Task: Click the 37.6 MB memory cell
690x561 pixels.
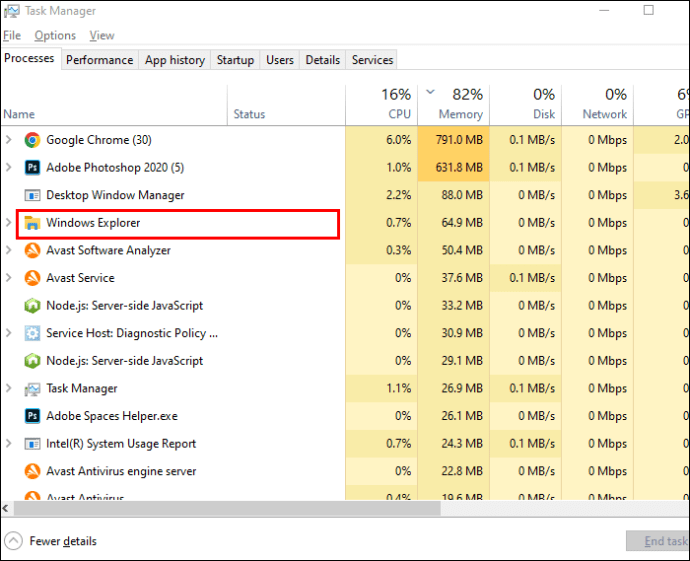Action: 453,278
